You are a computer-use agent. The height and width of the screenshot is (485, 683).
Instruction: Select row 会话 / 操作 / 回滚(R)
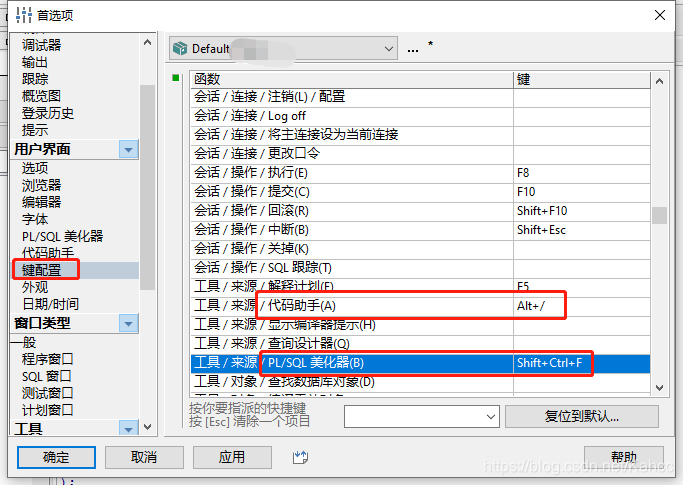[420, 211]
